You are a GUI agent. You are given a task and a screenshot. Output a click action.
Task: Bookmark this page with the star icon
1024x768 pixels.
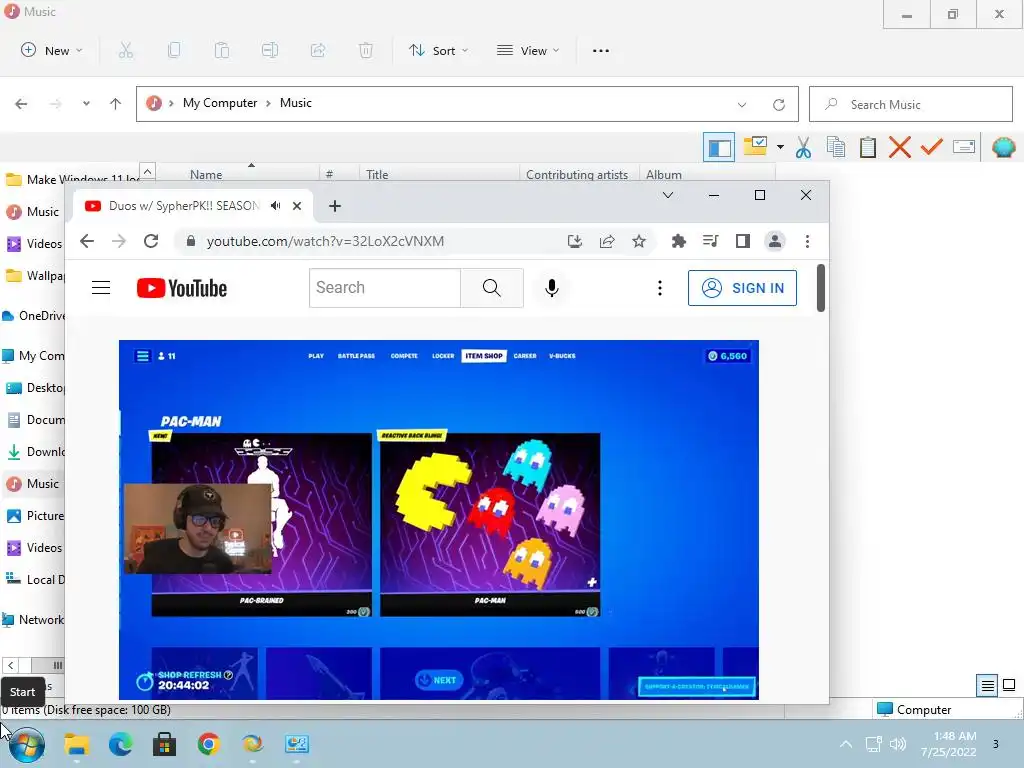pos(639,242)
